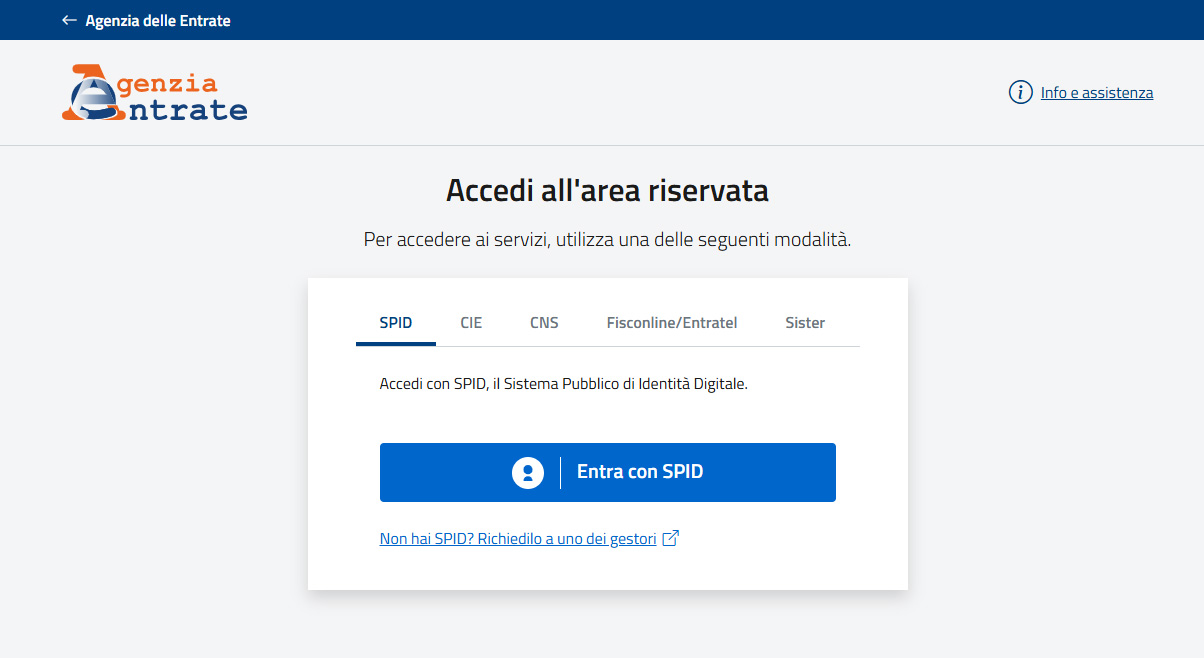The width and height of the screenshot is (1204, 658).
Task: Click the SPID user avatar icon
Action: (528, 472)
